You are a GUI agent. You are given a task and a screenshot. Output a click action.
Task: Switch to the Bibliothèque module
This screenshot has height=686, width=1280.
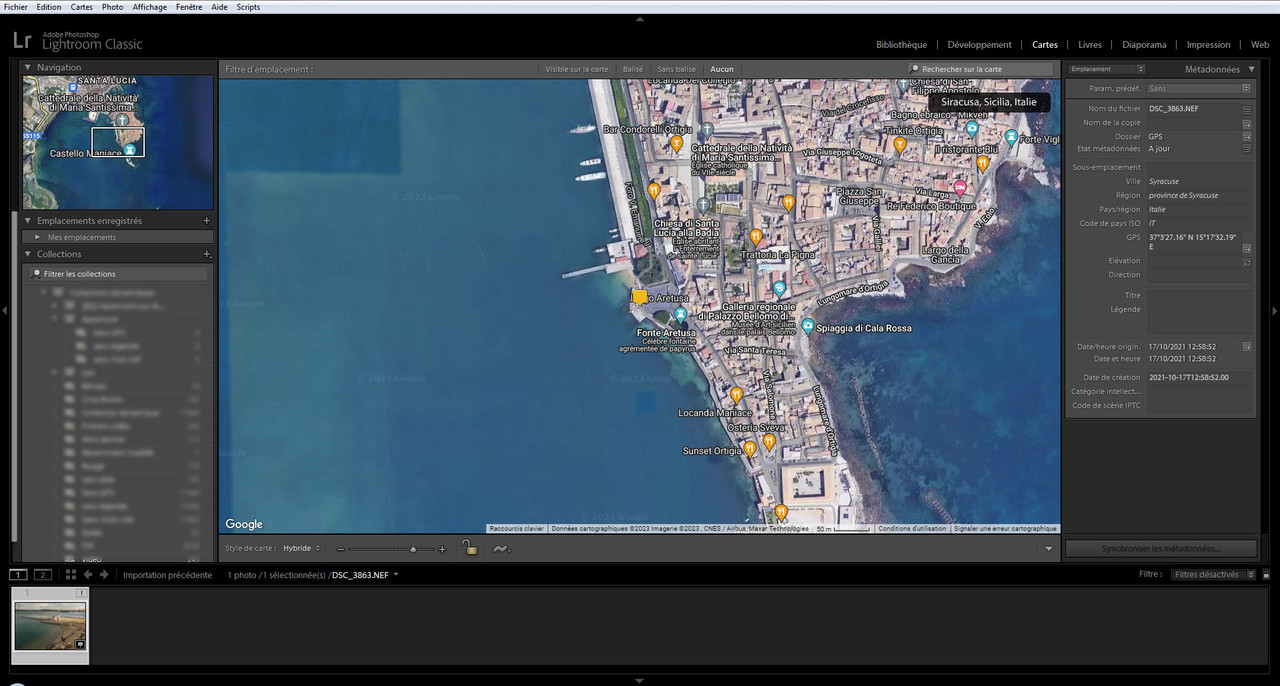point(901,45)
